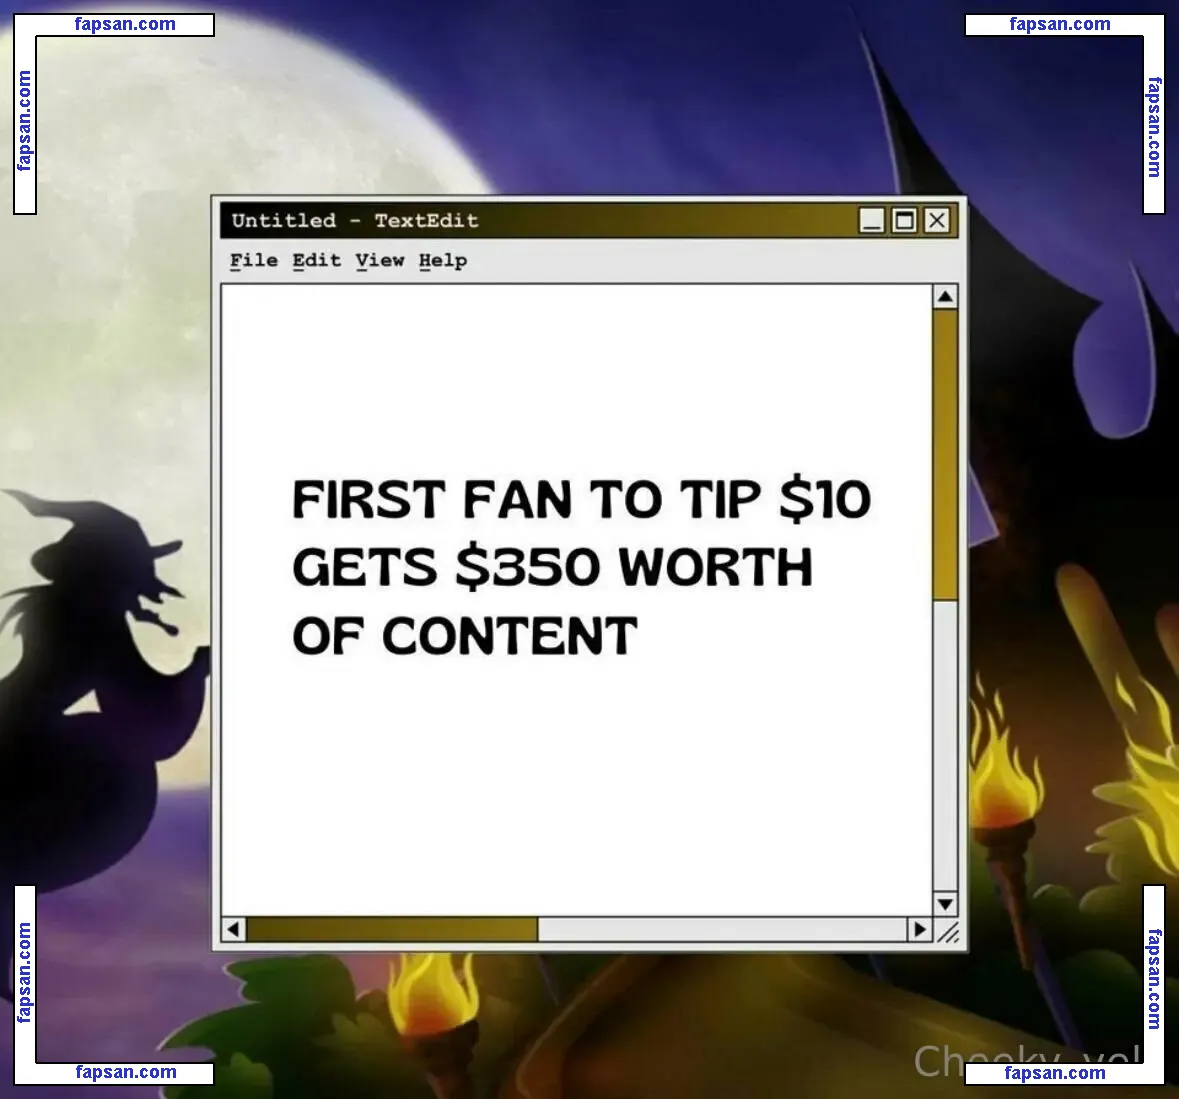Click the window resize grip corner
Image resolution: width=1179 pixels, height=1099 pixels.
946,931
